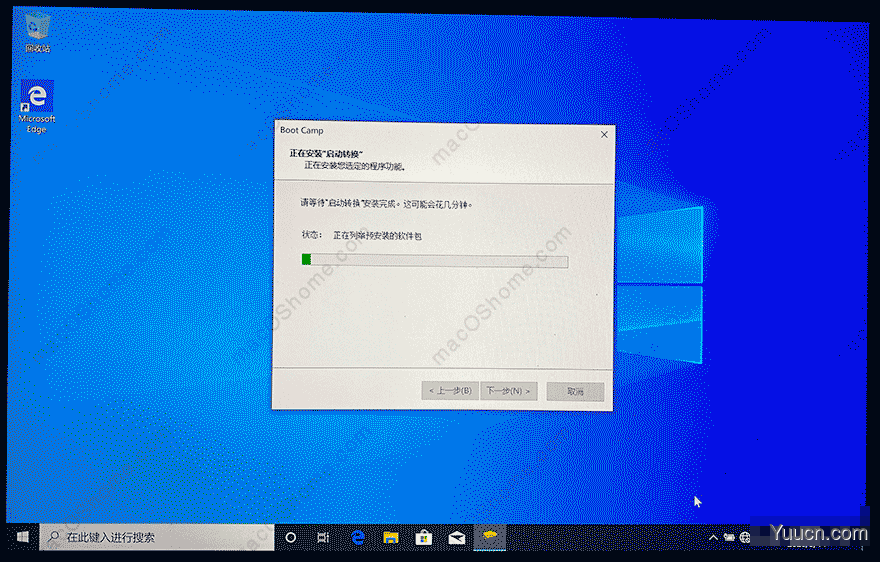880x562 pixels.
Task: Click the battery icon in system tray
Action: click(729, 537)
